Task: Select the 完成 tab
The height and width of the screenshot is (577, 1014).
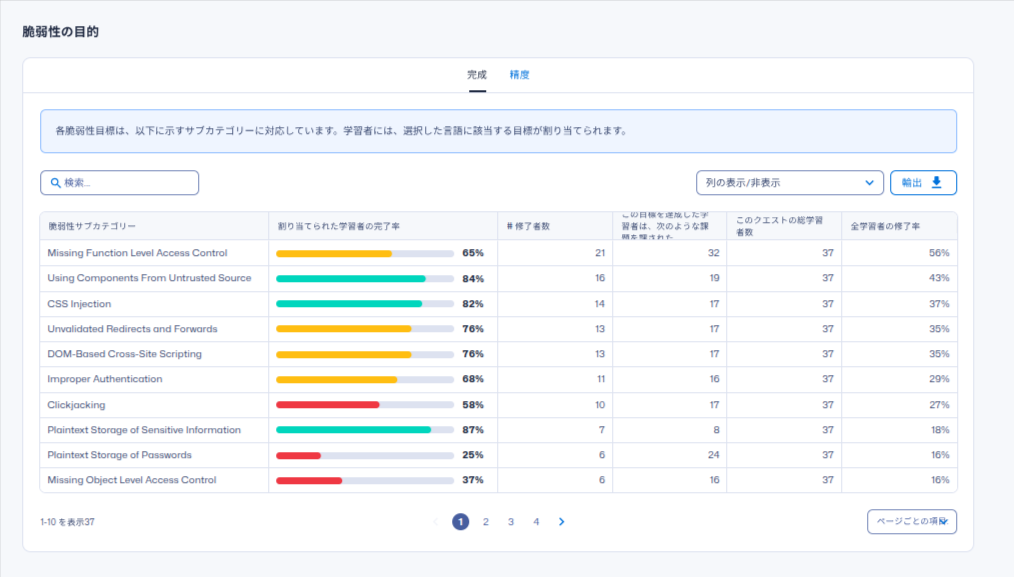Action: pos(477,75)
